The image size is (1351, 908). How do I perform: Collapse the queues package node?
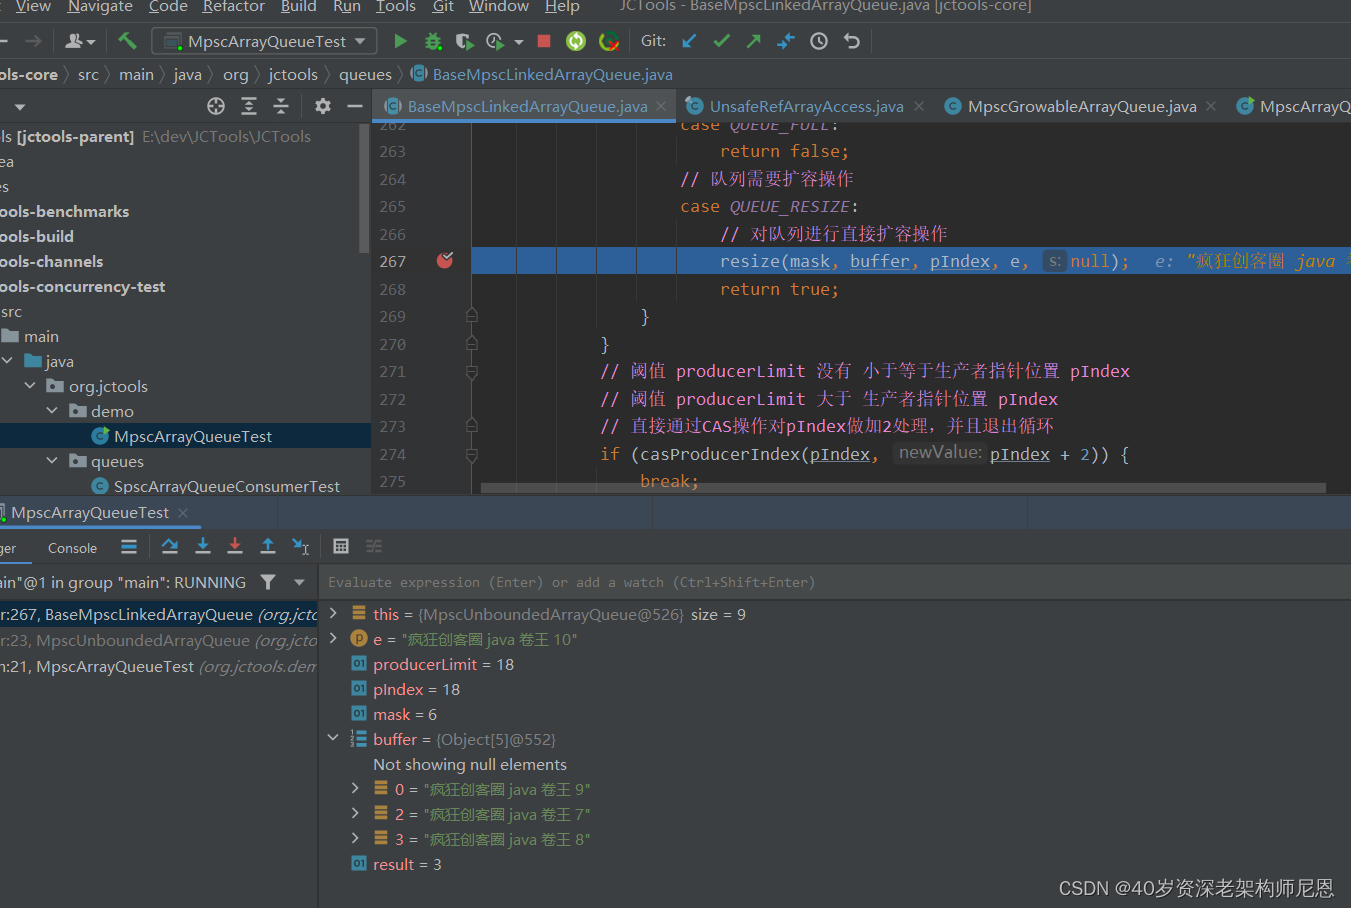coord(52,460)
